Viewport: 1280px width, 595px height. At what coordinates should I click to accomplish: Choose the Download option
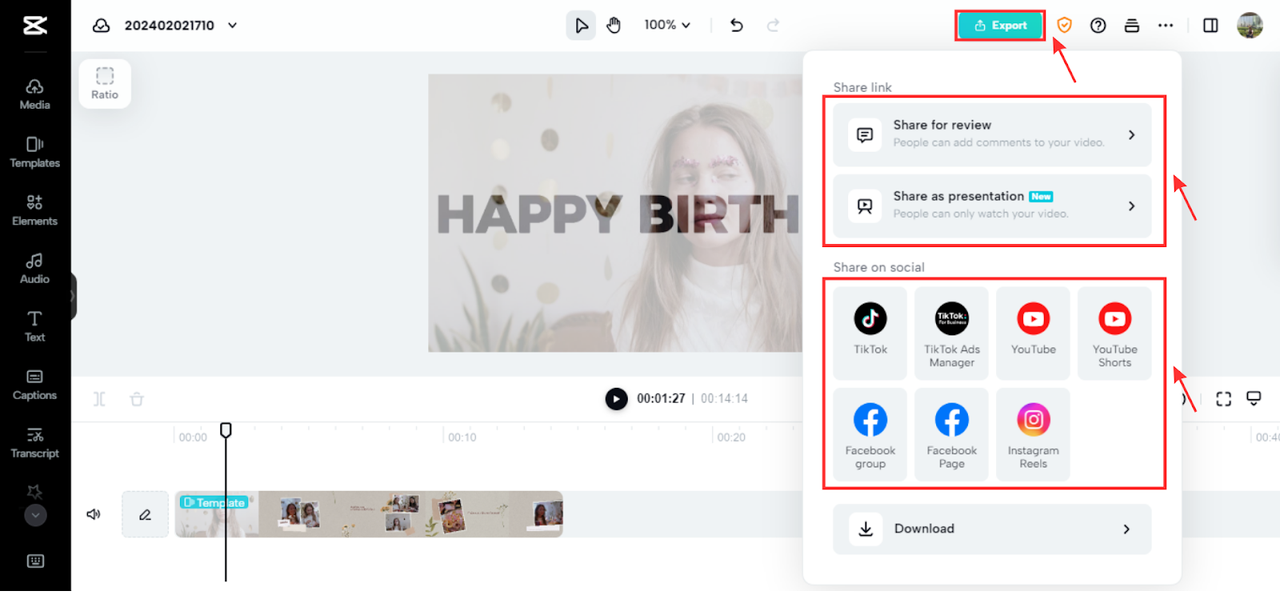[x=992, y=529]
